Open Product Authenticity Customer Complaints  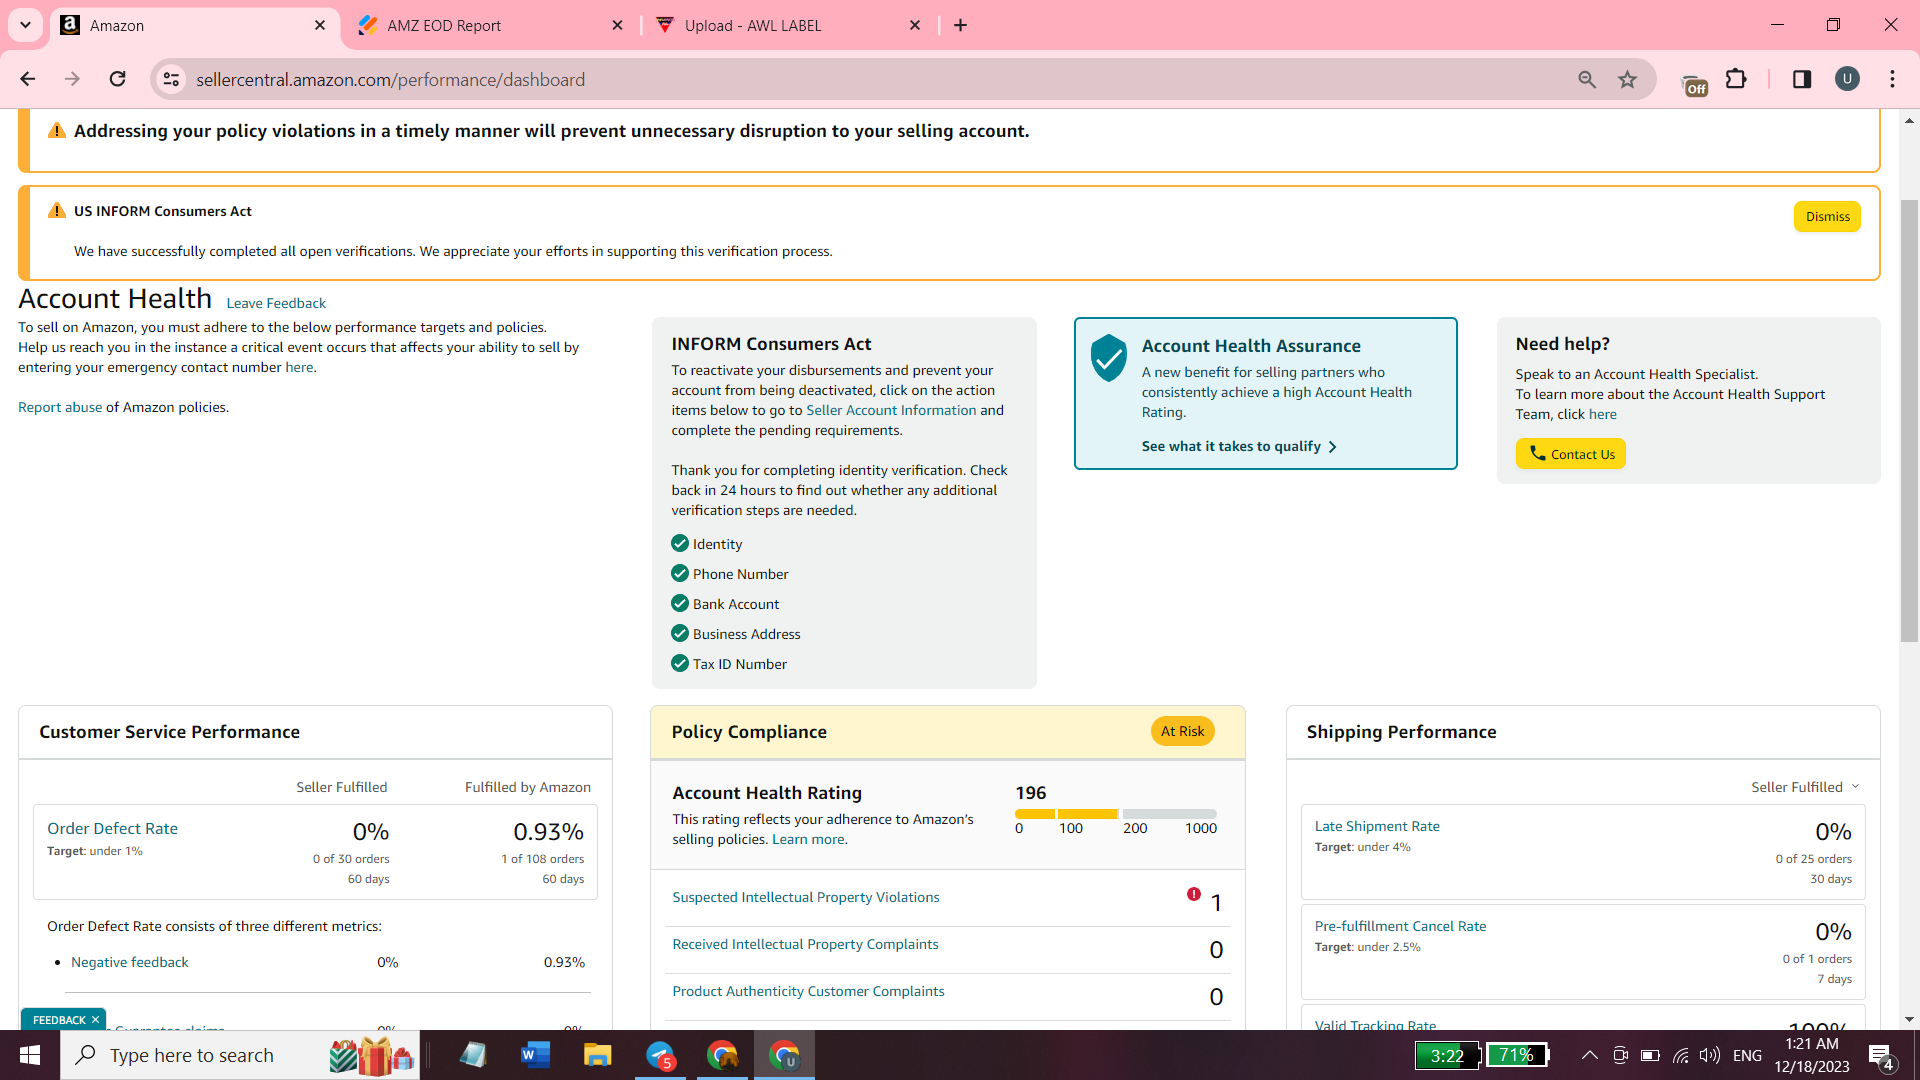click(x=808, y=991)
